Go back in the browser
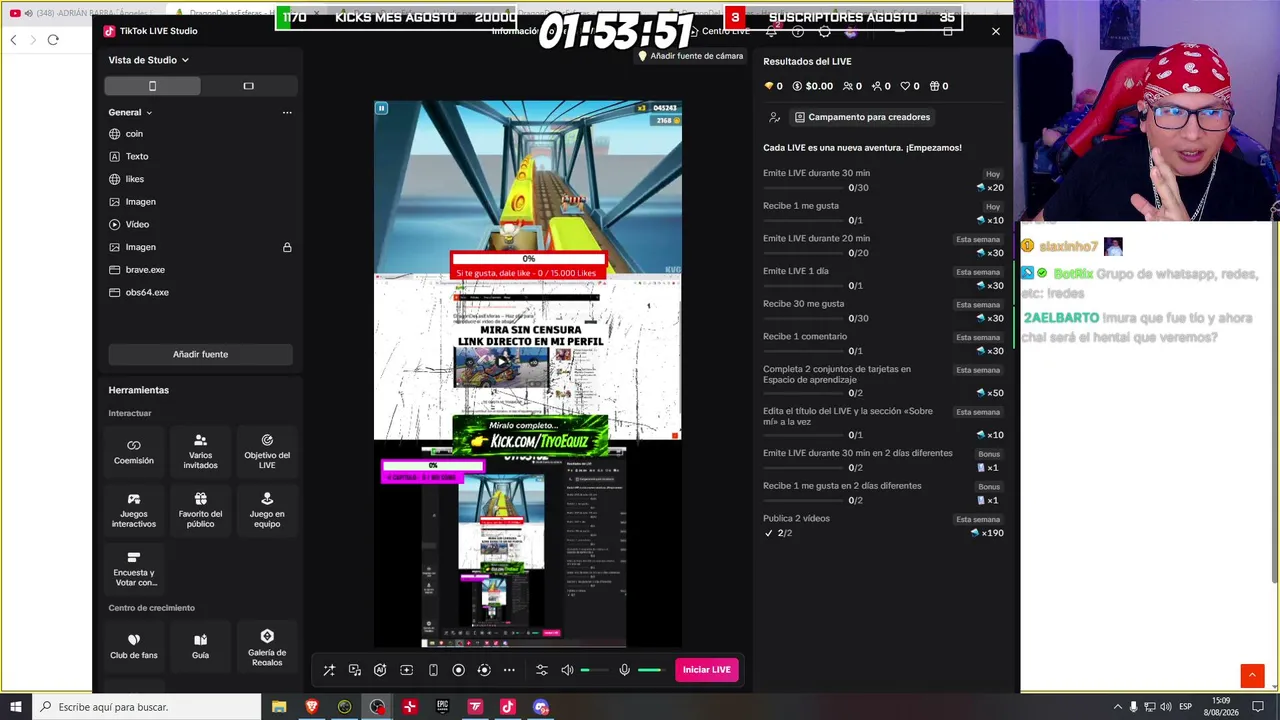 (13, 40)
